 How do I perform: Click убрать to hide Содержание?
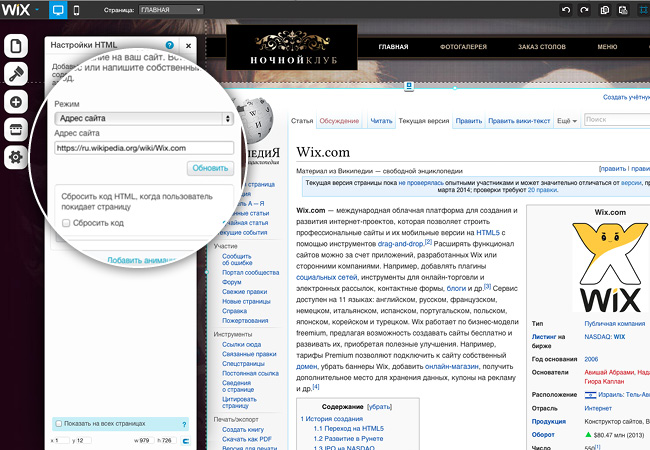[379, 406]
